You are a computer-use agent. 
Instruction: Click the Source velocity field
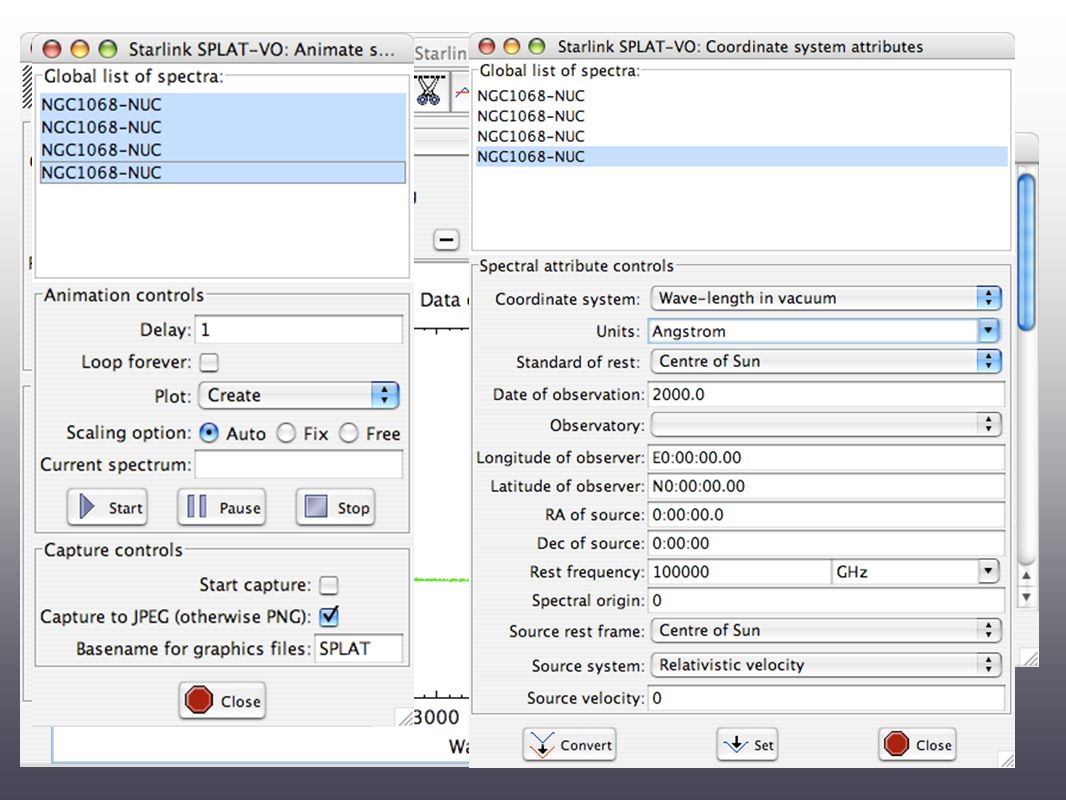click(826, 698)
